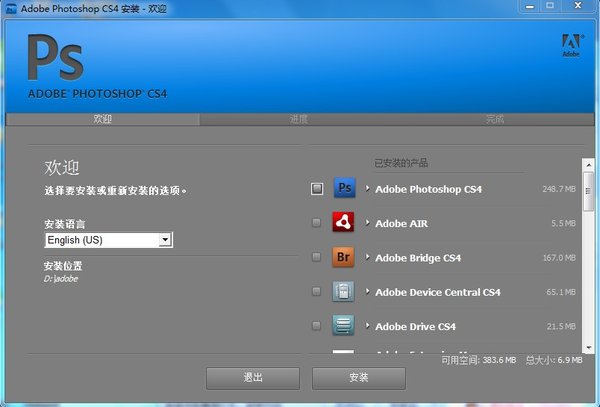Viewport: 600px width, 407px height.
Task: Click the product list scroll-down arrow
Action: click(588, 347)
